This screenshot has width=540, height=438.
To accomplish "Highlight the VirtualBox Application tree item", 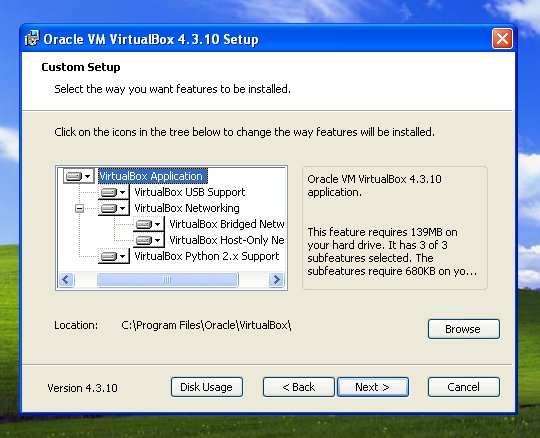I will pos(153,176).
